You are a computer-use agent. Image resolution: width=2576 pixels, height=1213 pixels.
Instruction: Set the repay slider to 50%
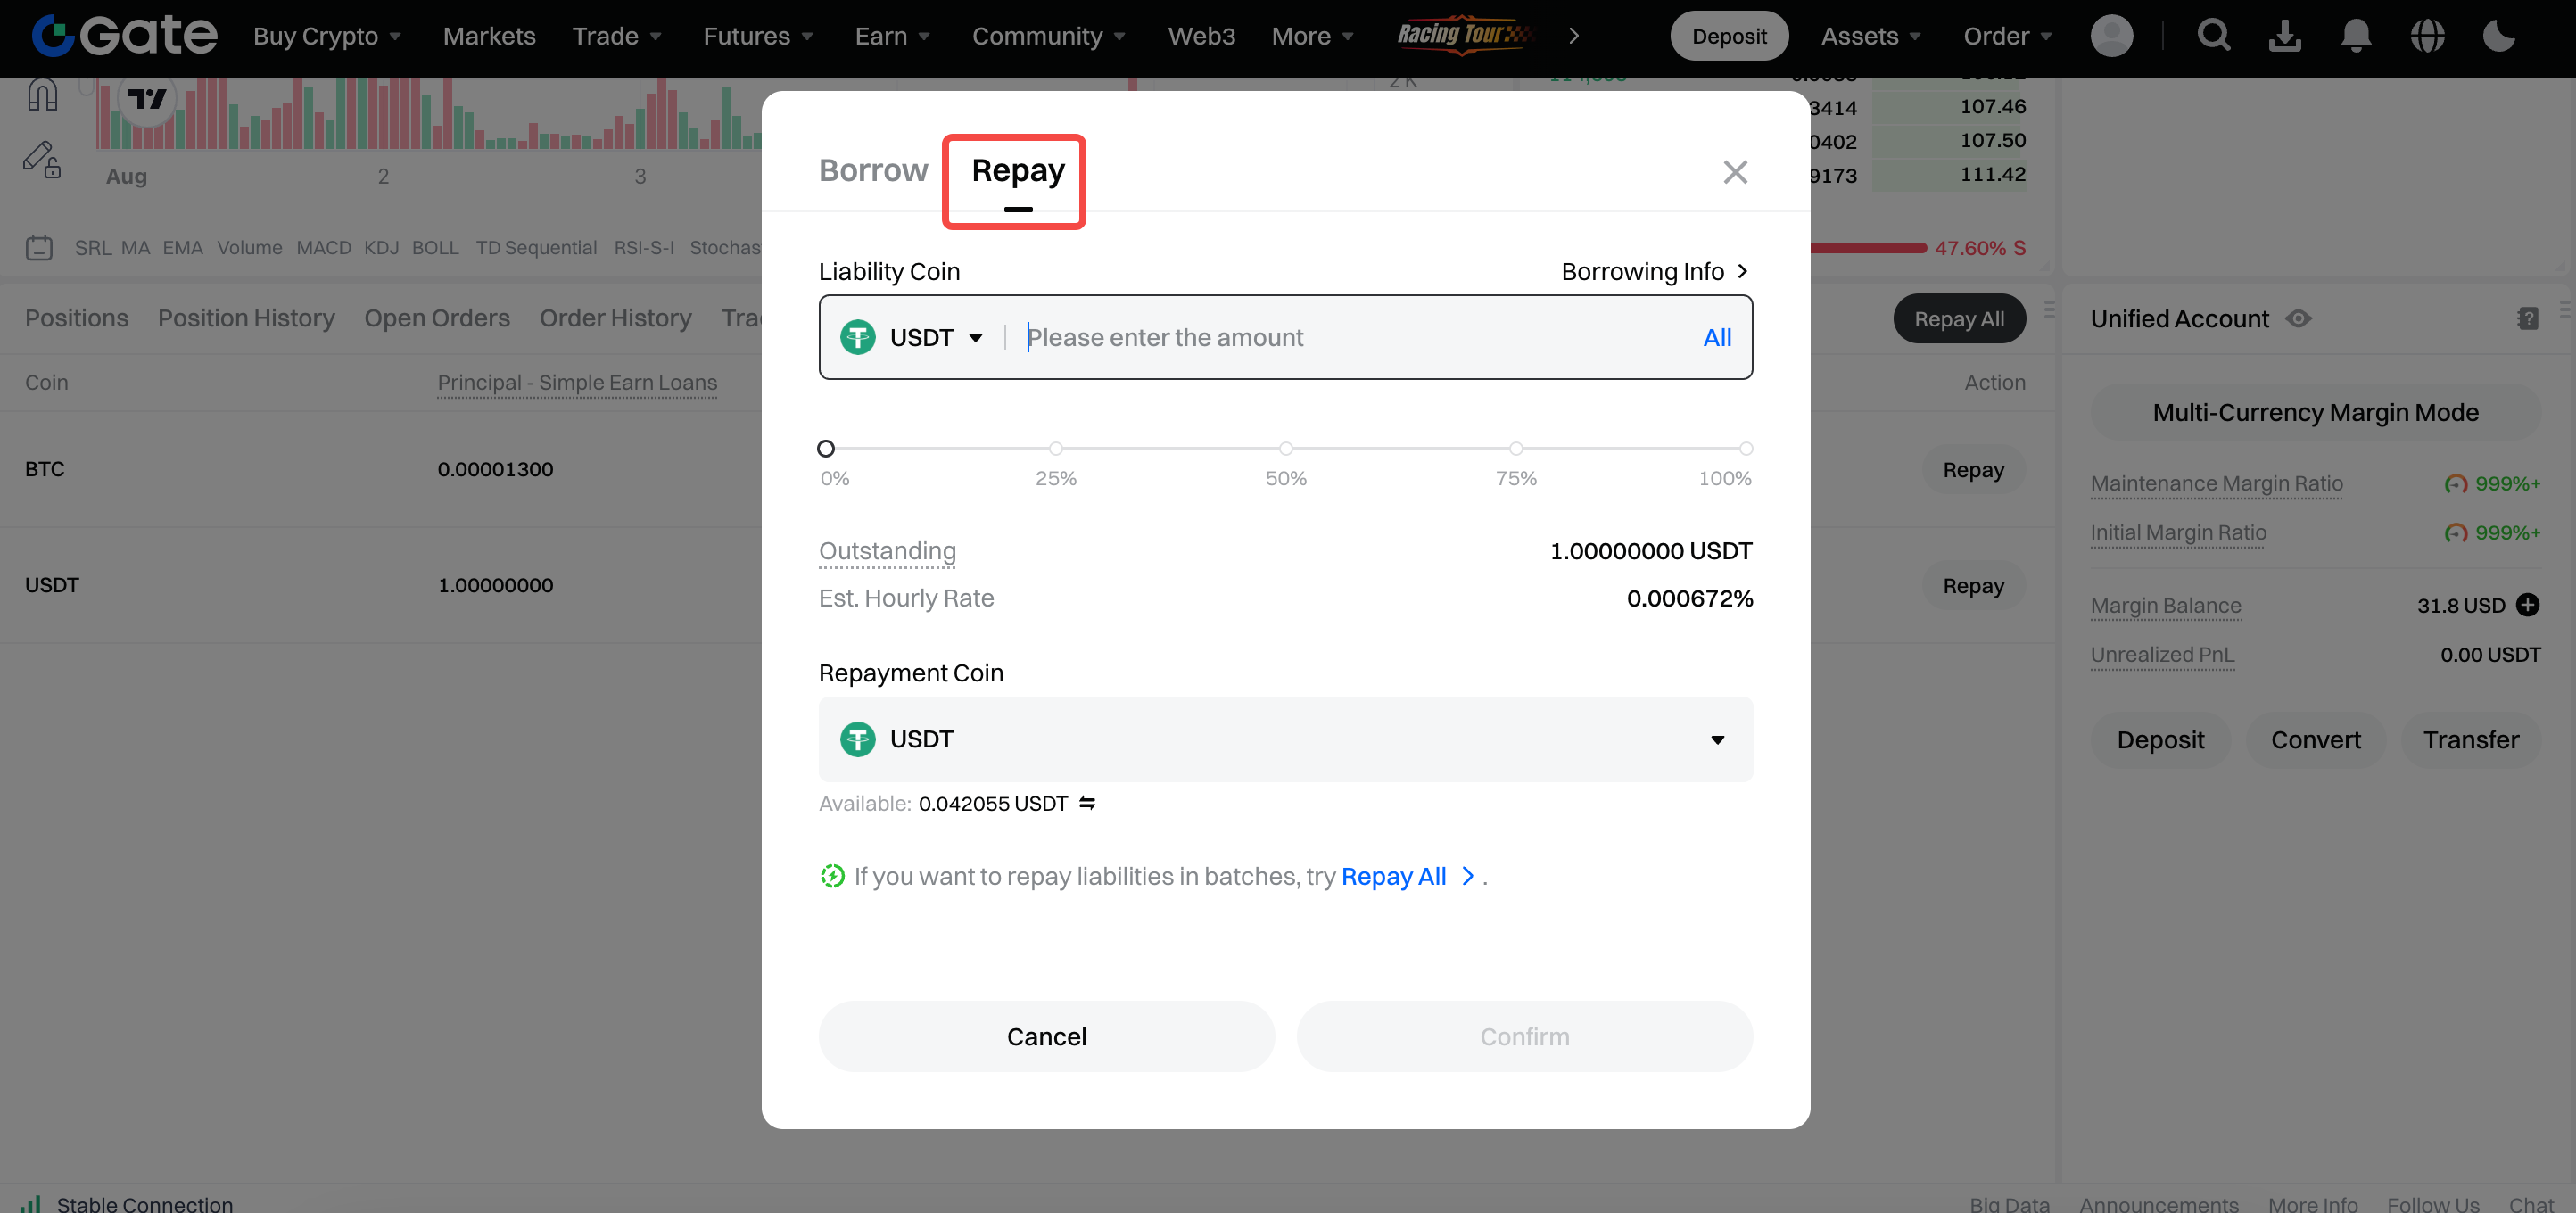coord(1286,449)
